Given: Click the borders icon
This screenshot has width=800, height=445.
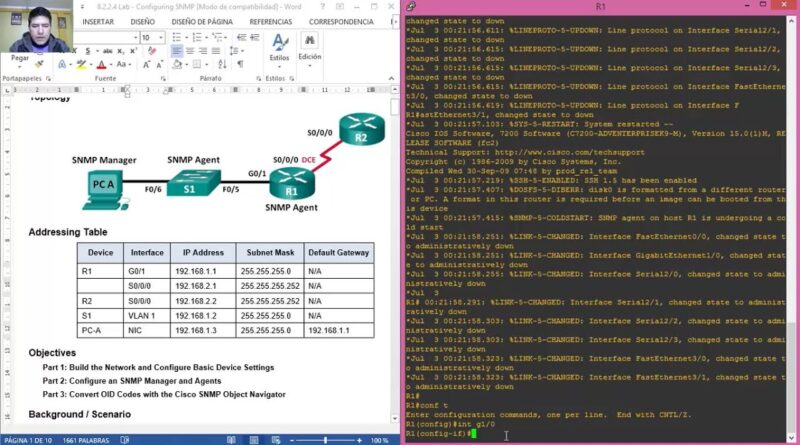Looking at the screenshot, I should 197,64.
